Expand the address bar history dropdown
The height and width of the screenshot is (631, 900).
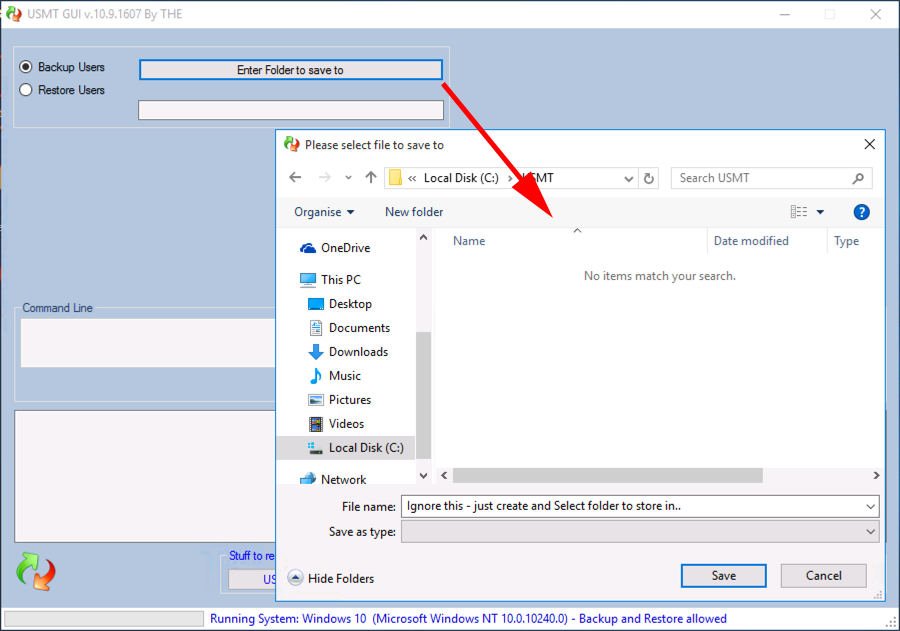(x=629, y=179)
